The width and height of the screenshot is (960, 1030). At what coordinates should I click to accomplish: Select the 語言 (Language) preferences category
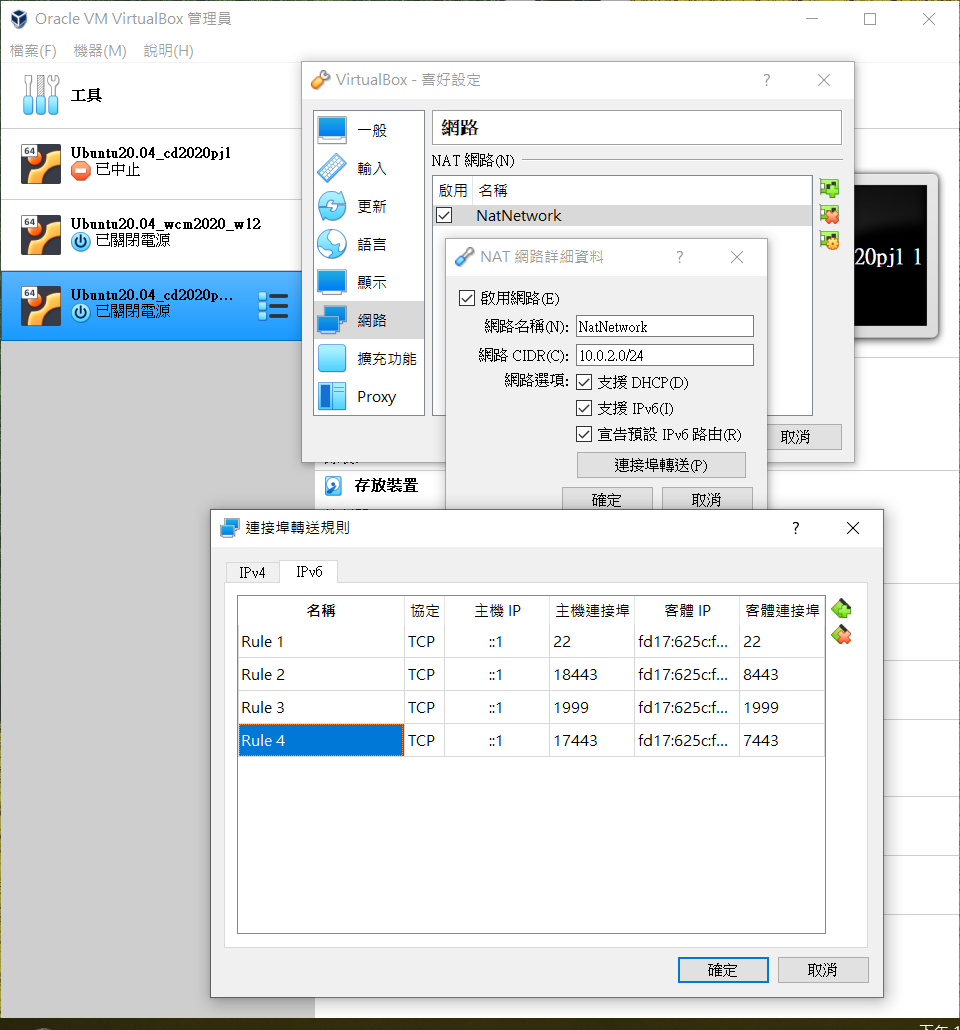(x=370, y=244)
